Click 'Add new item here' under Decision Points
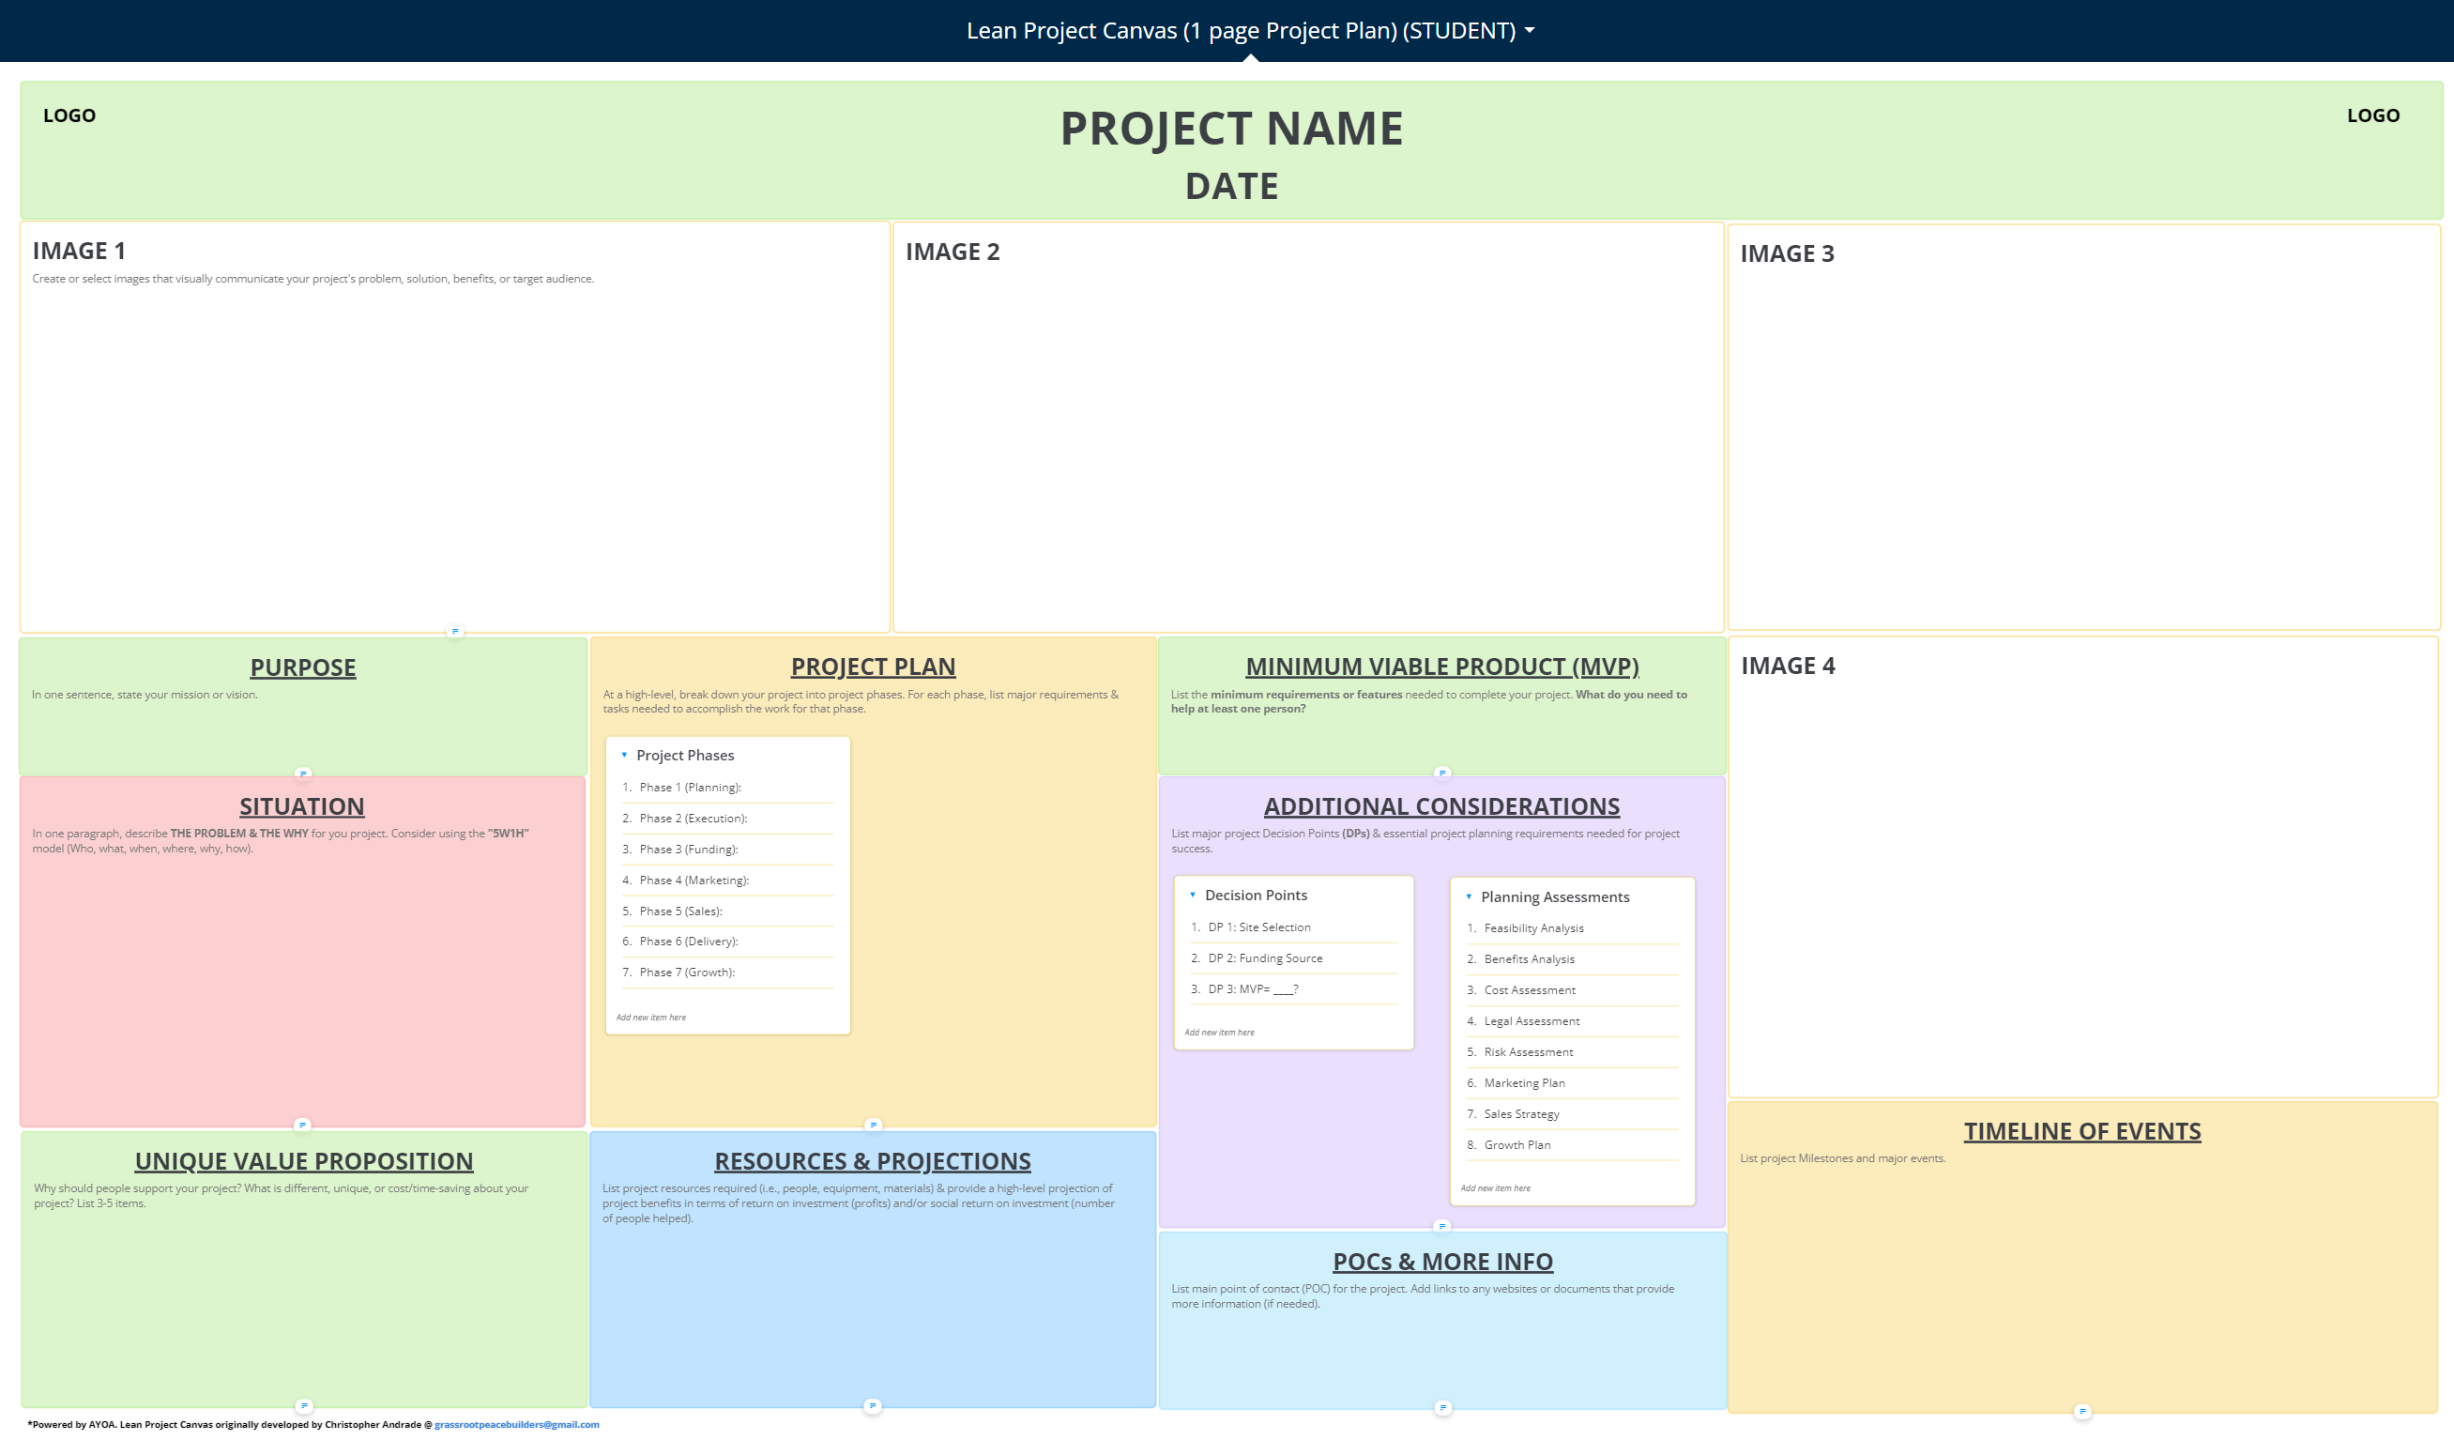The width and height of the screenshot is (2454, 1440). pos(1219,1032)
